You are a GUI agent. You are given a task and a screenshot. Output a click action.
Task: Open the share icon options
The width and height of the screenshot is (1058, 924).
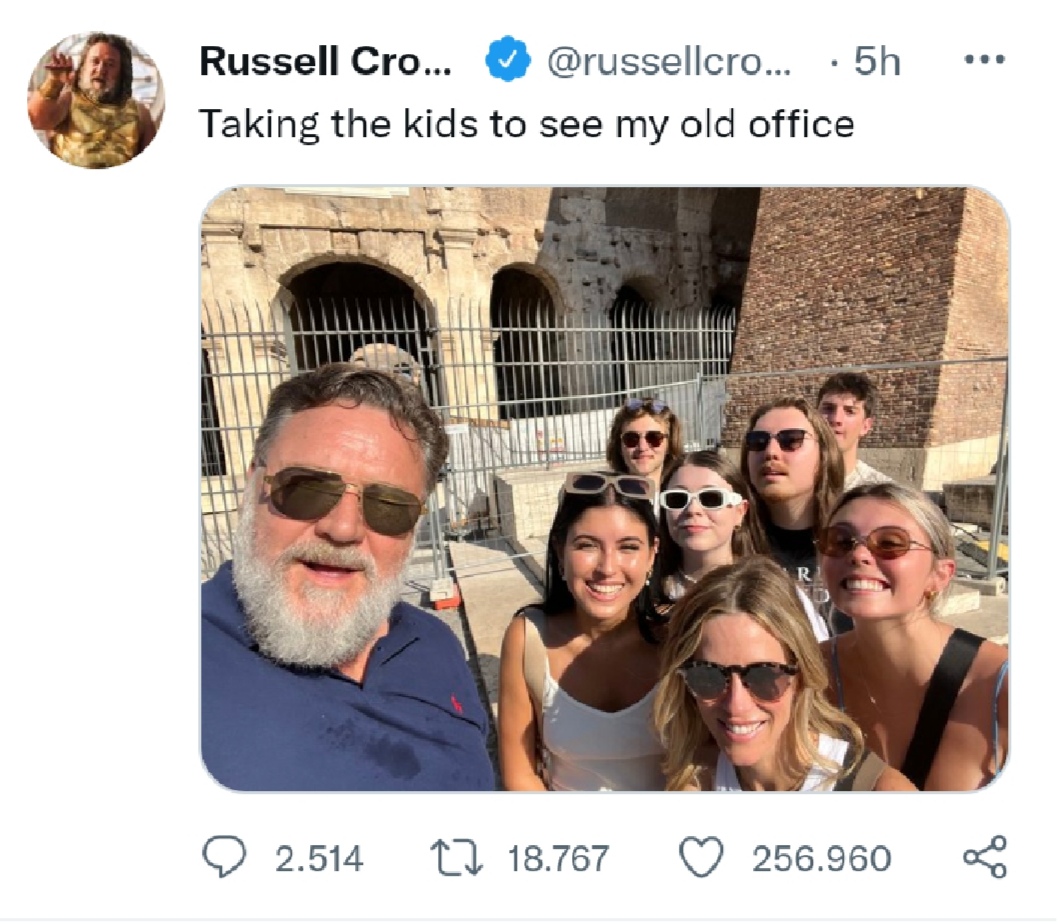click(x=984, y=858)
